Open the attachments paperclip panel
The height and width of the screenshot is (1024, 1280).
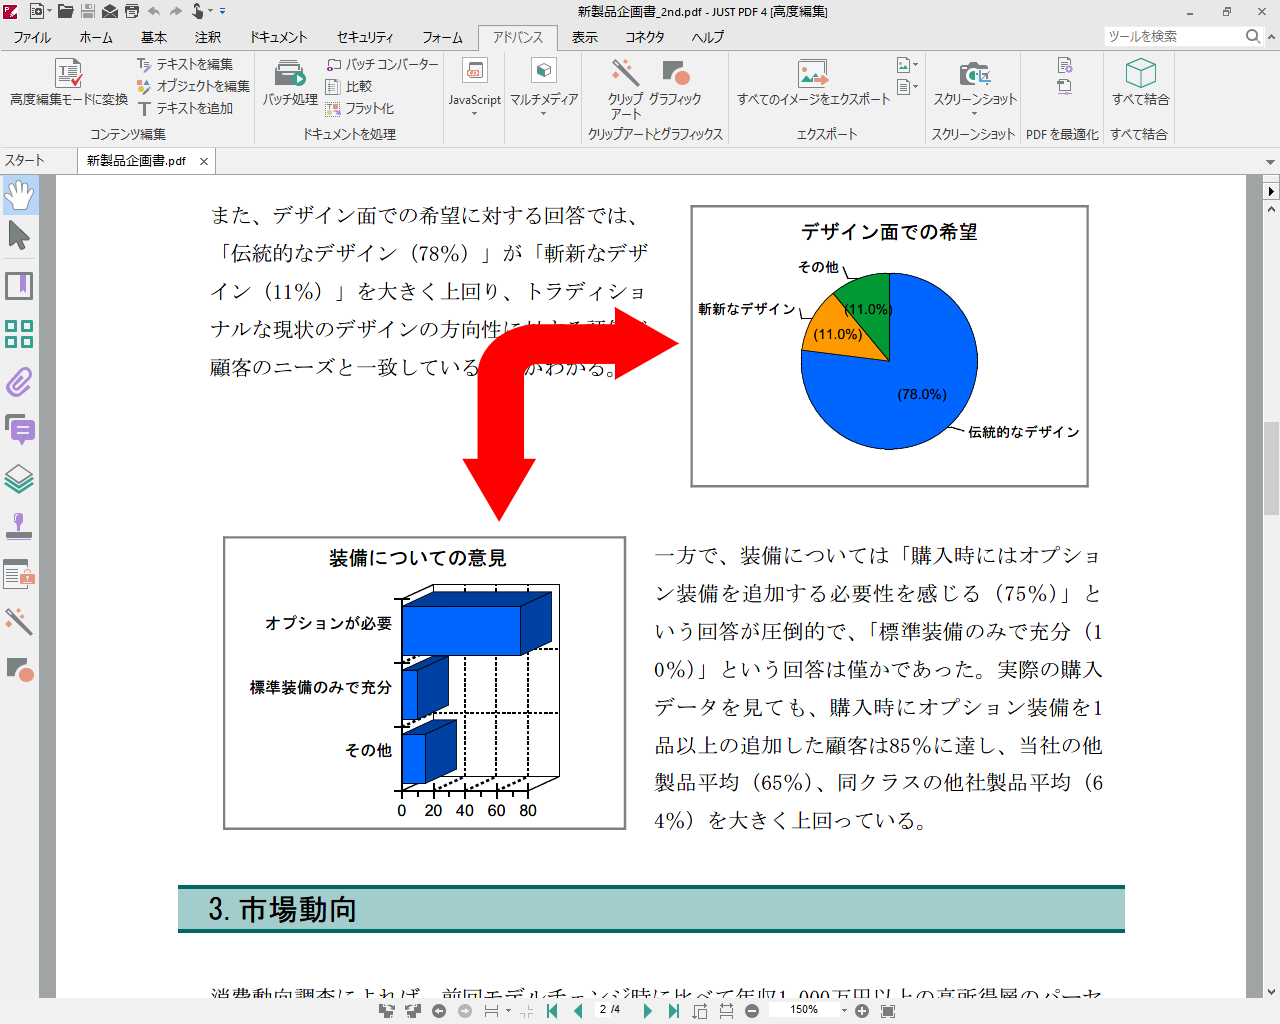(19, 382)
